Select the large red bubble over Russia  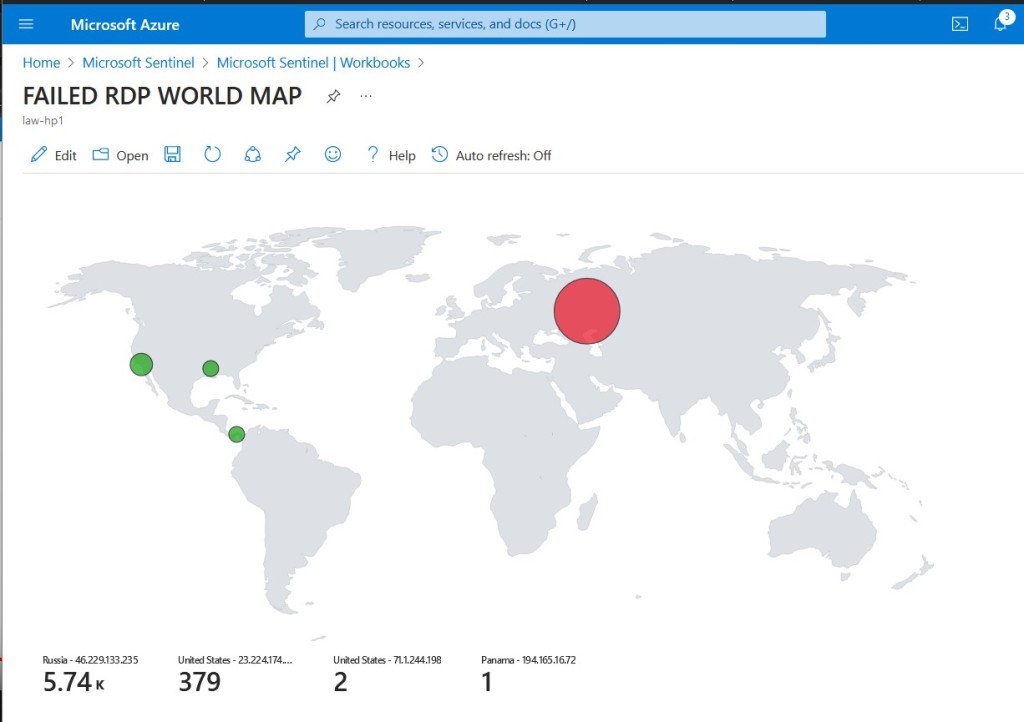coord(587,311)
